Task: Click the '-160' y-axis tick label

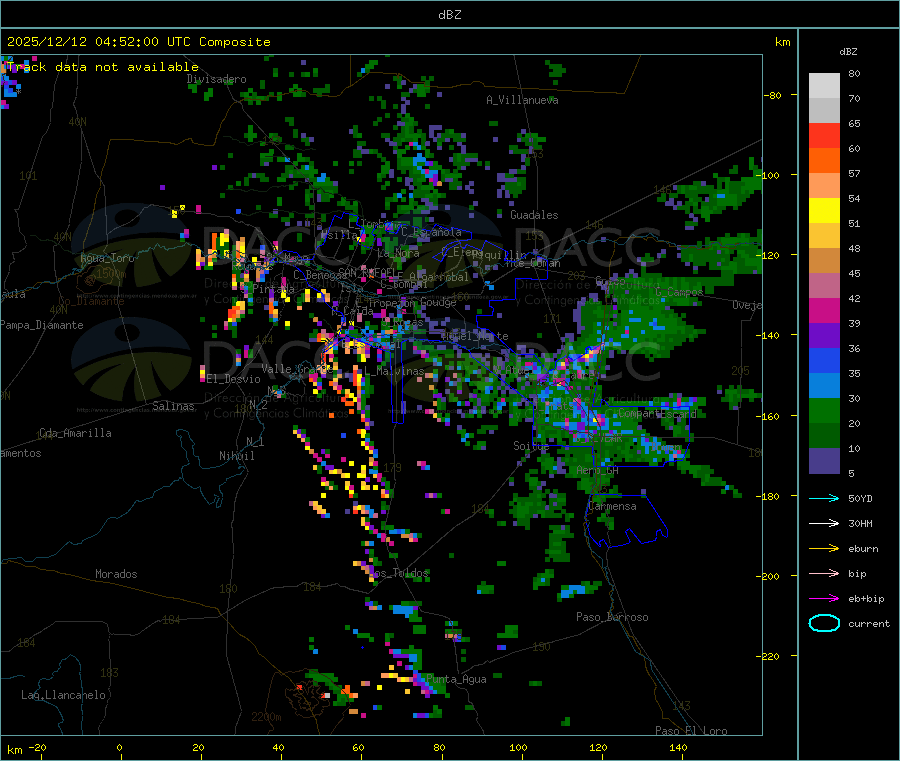Action: (x=769, y=416)
